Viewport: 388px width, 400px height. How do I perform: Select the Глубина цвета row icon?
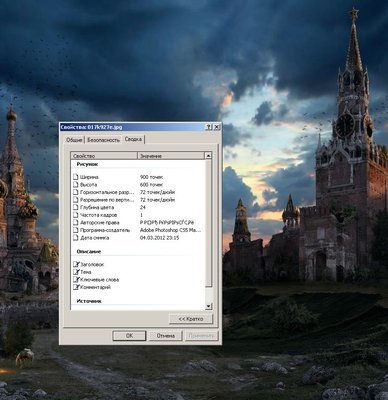pyautogui.click(x=76, y=207)
